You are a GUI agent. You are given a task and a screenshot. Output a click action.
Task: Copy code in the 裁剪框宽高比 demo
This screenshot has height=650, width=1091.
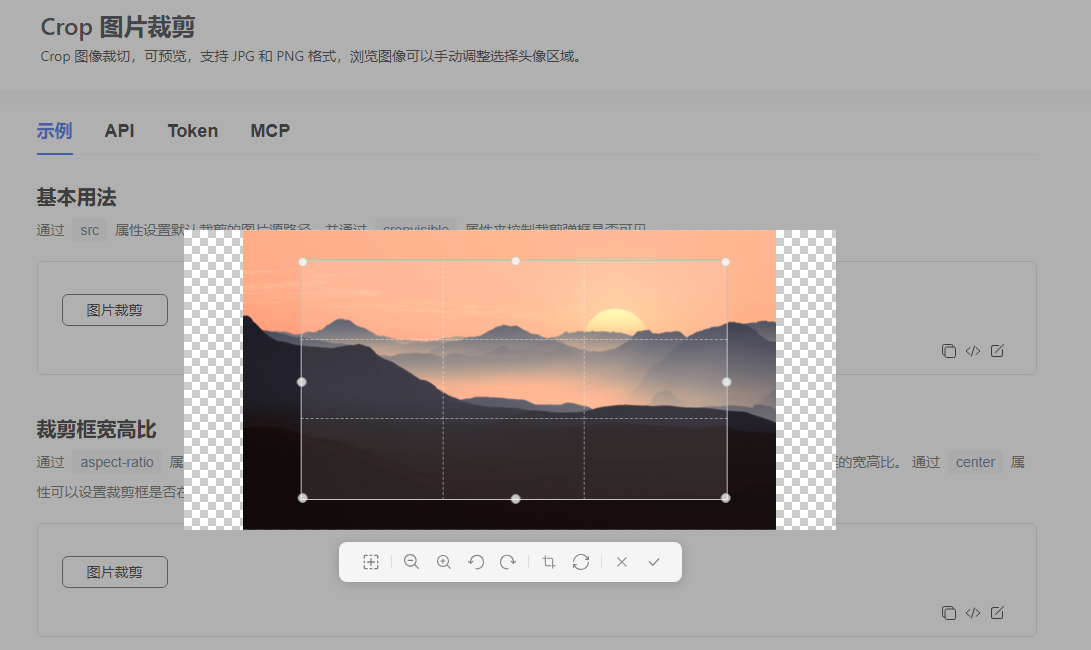click(948, 612)
